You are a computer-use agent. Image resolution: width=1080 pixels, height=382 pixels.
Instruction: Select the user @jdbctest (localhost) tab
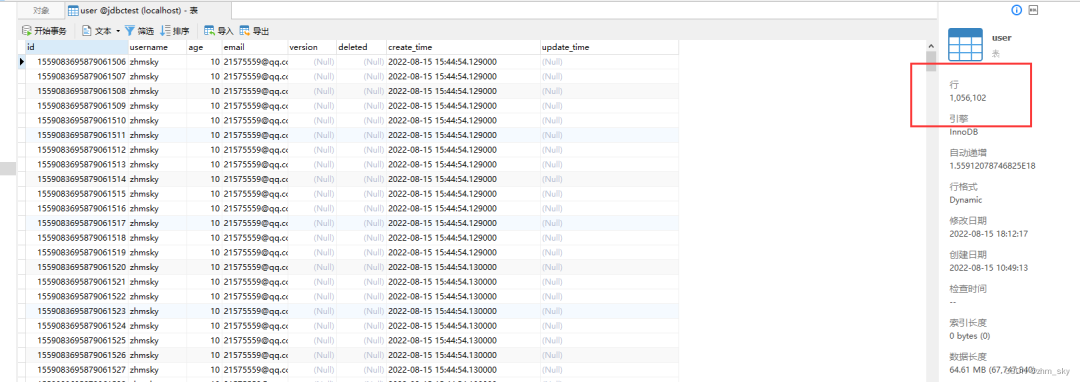pyautogui.click(x=148, y=10)
